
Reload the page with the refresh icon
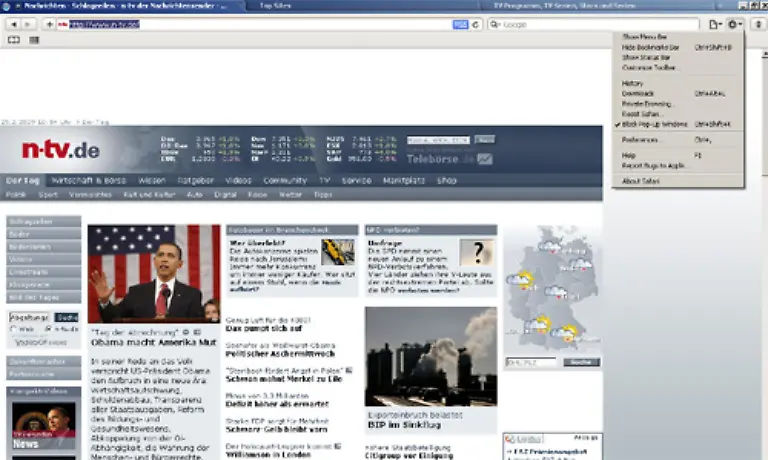coord(475,24)
